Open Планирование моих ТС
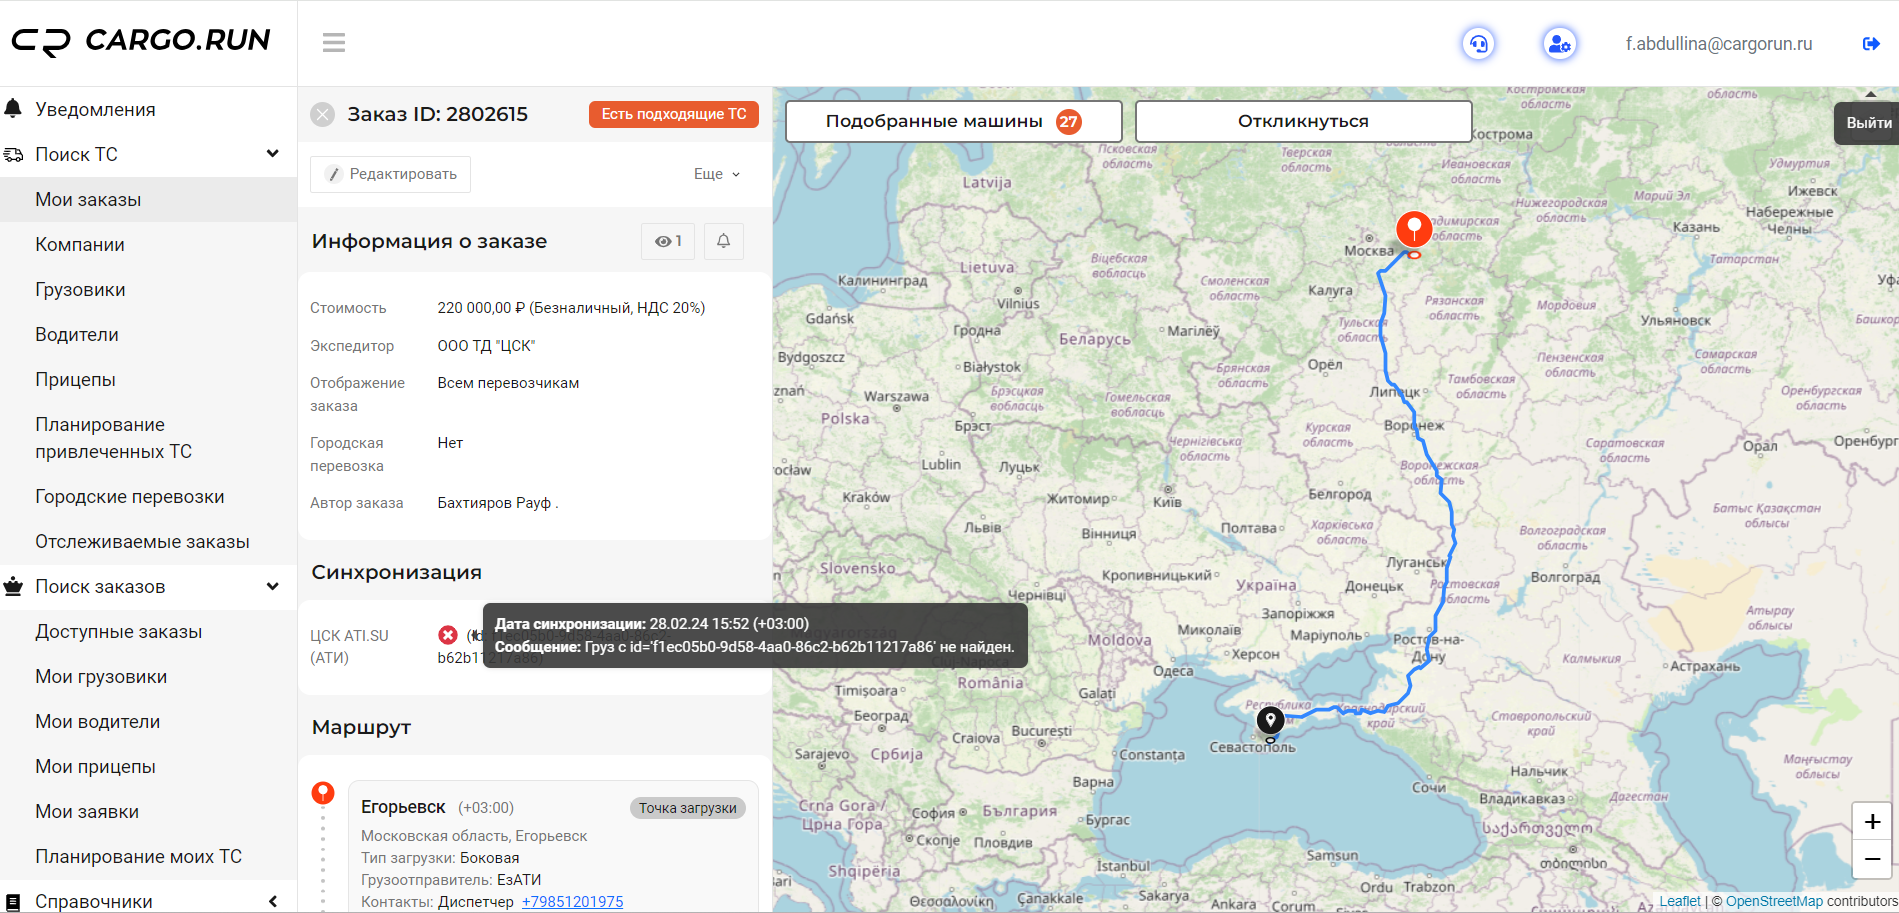This screenshot has width=1899, height=913. 138,856
